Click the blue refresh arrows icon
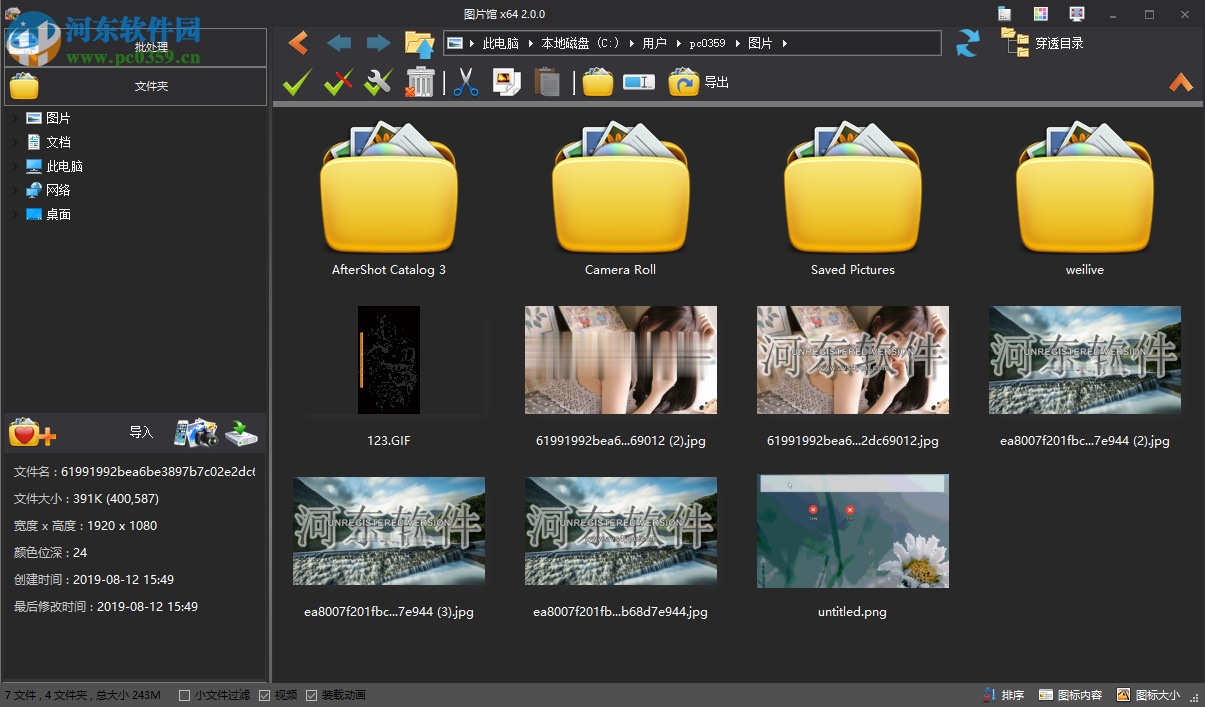The image size is (1205, 707). tap(967, 43)
